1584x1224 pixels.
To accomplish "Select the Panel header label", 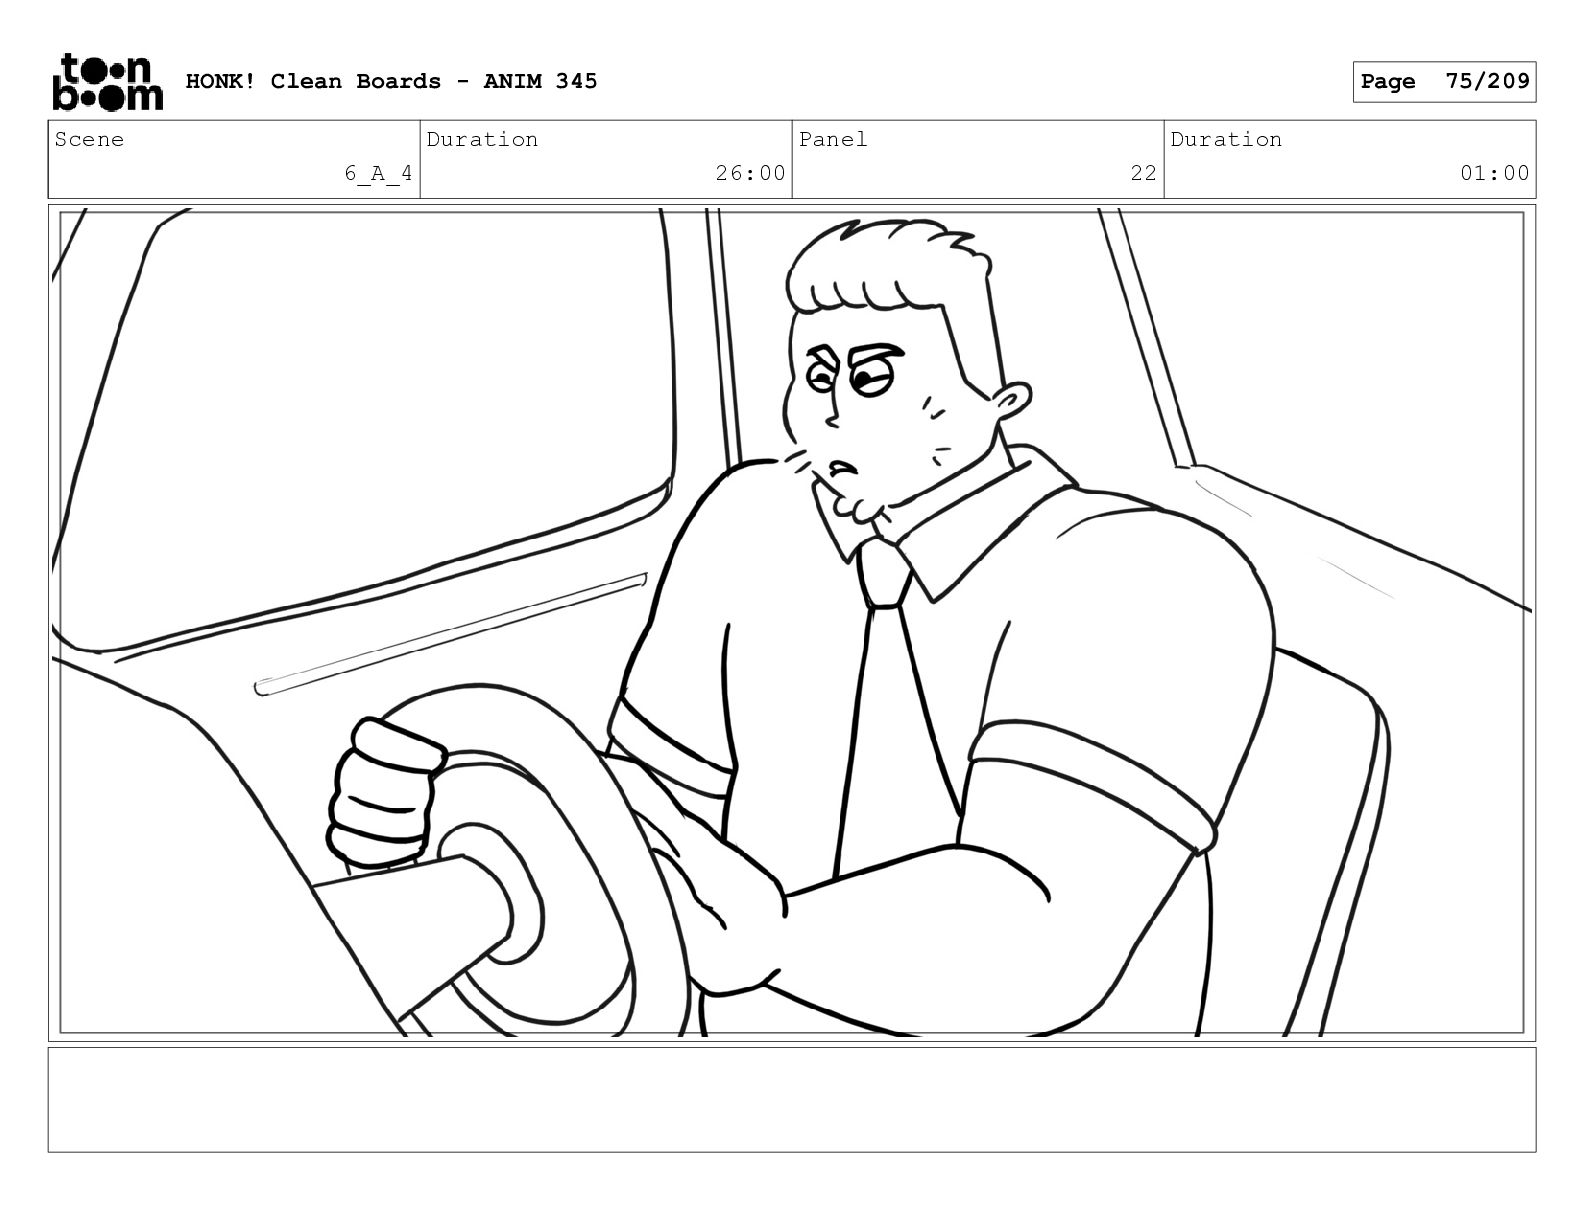I will click(833, 140).
